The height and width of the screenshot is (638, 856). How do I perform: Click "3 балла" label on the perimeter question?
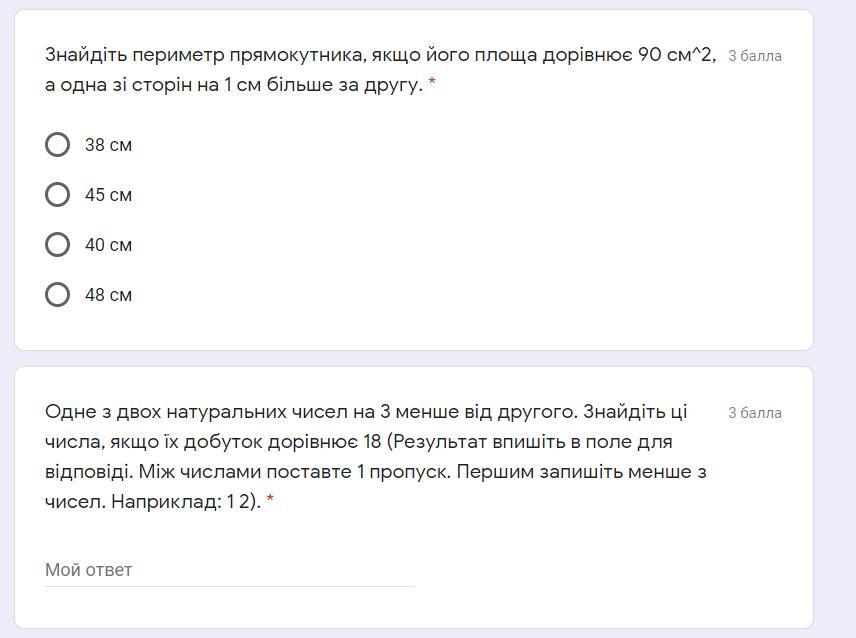pyautogui.click(x=755, y=56)
